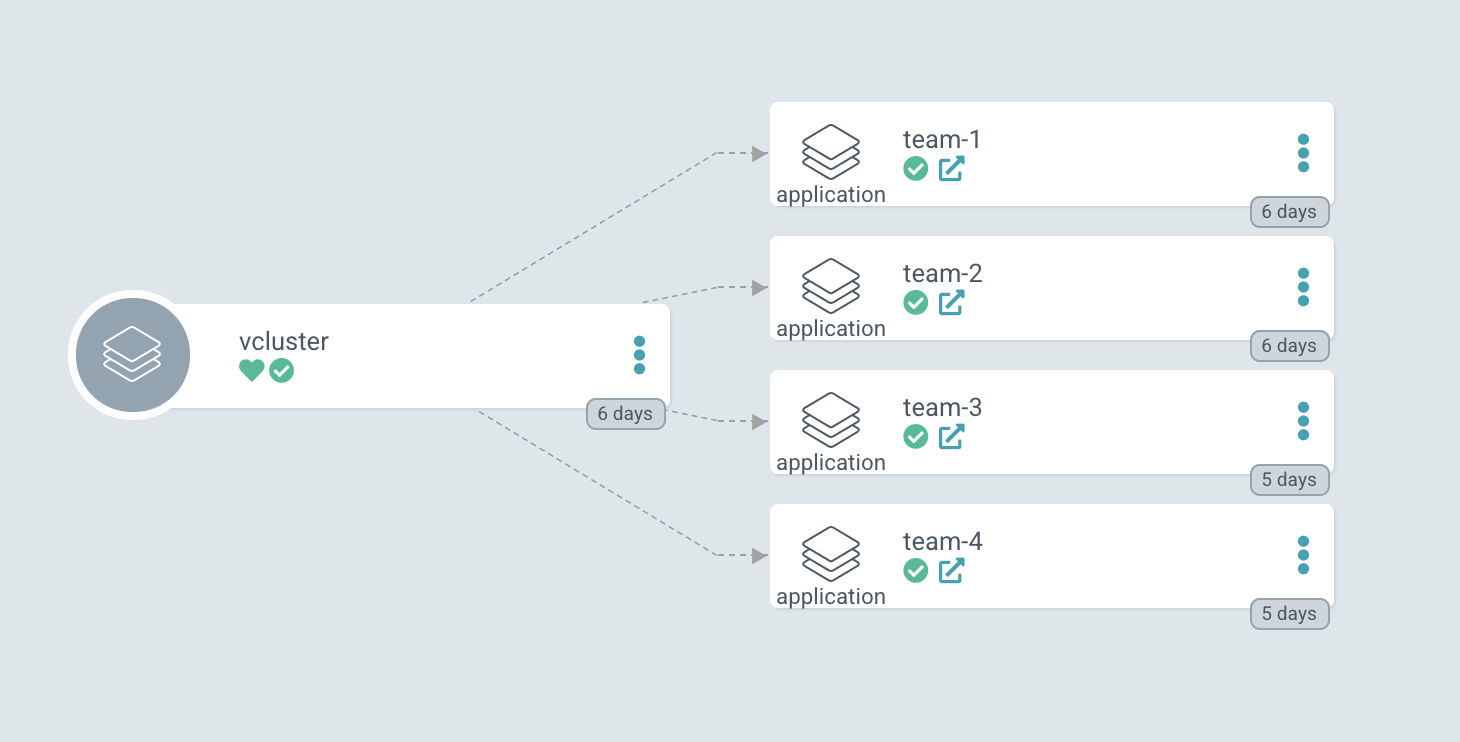Open the team-2 kebab menu
Screen dimensions: 1460x742
click(1303, 287)
